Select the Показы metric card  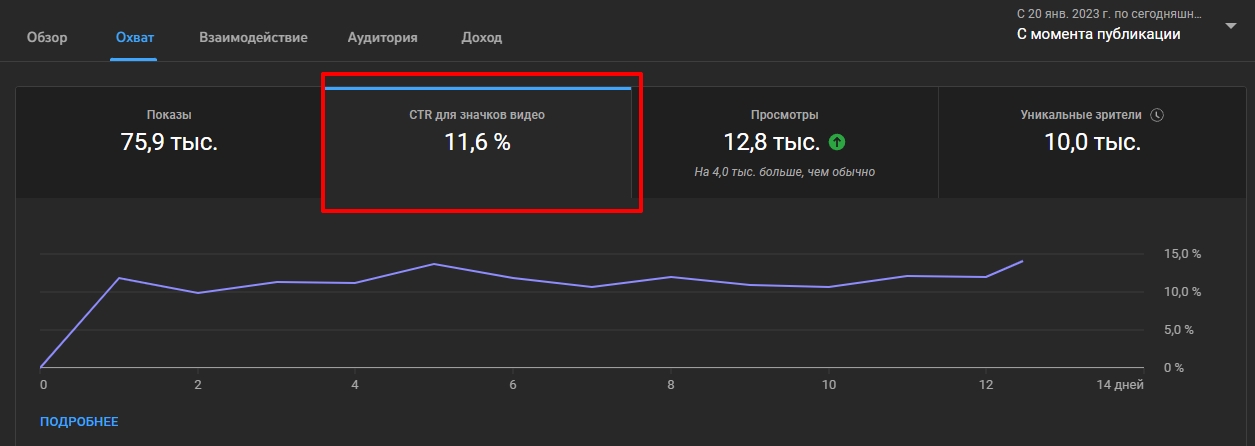point(169,141)
